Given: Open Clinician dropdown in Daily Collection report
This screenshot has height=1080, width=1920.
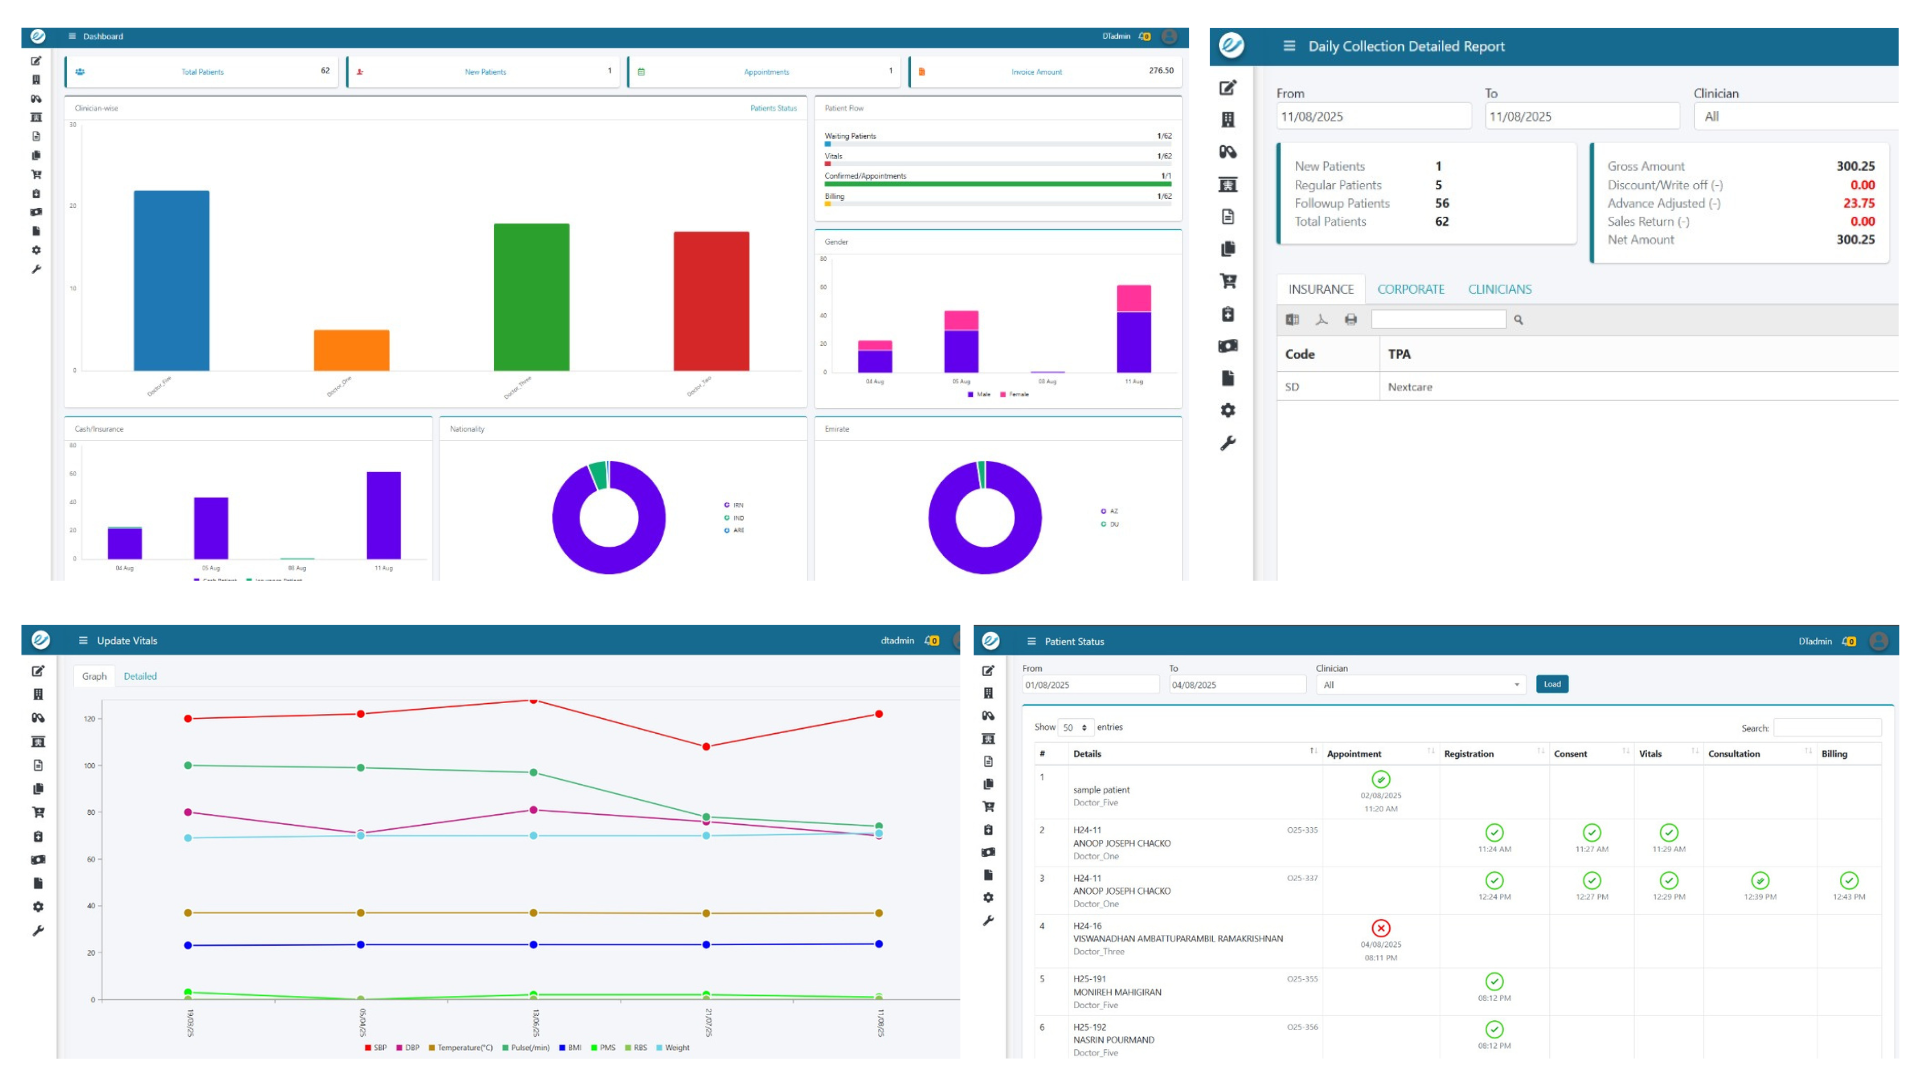Looking at the screenshot, I should pos(1795,117).
